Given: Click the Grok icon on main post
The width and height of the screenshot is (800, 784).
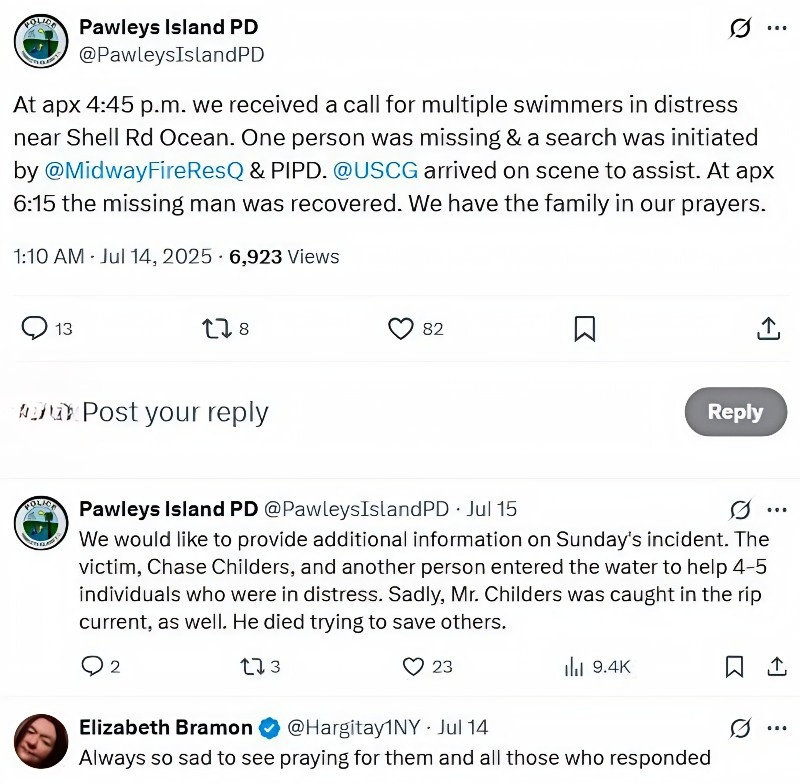Looking at the screenshot, I should point(740,28).
